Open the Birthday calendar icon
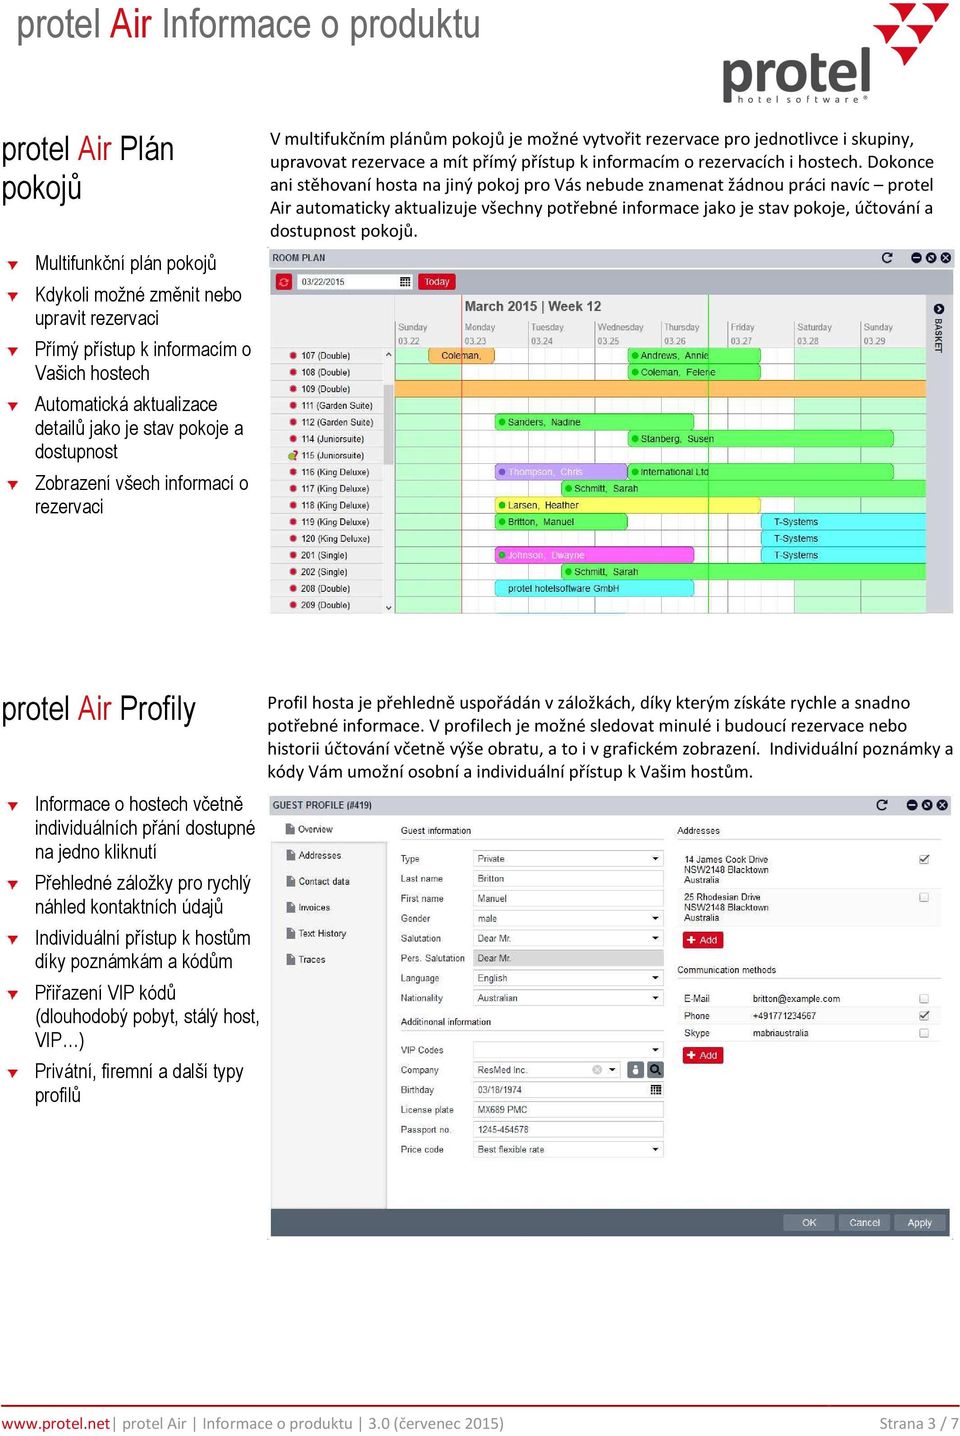The image size is (960, 1436). point(656,1090)
